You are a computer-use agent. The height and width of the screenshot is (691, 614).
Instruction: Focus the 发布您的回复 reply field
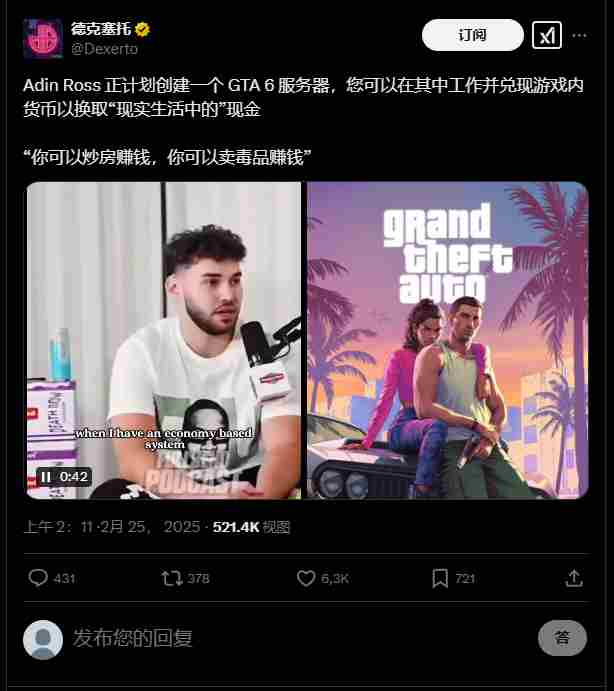(x=302, y=638)
